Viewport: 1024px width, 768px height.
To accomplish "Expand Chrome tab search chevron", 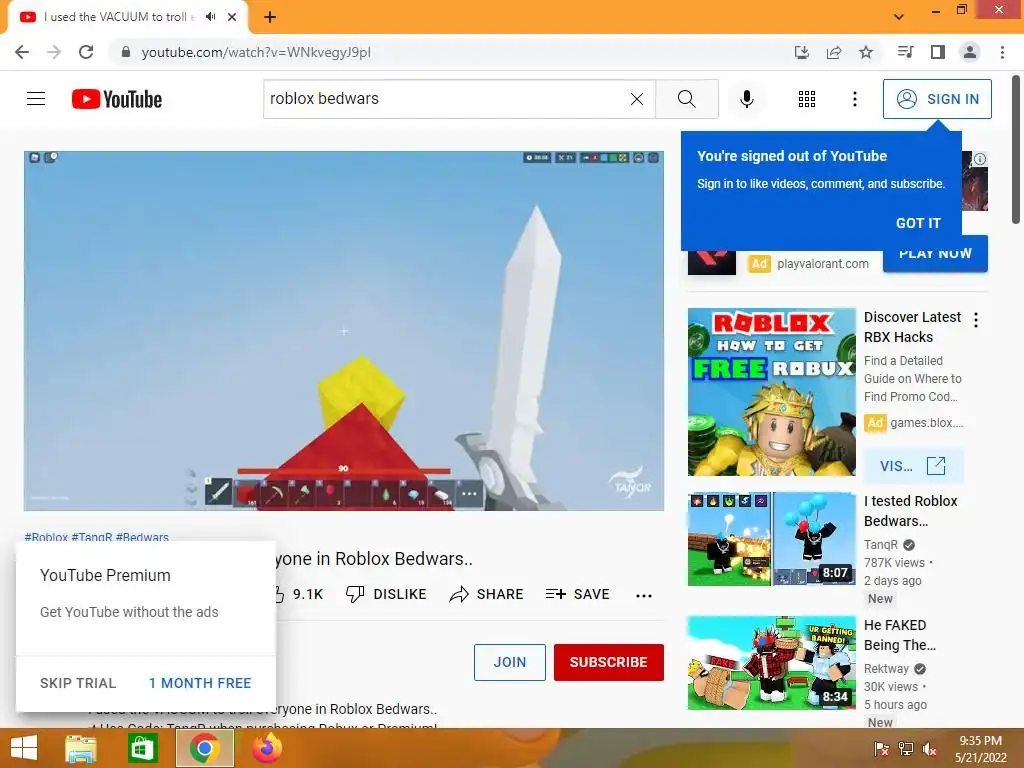I will [x=899, y=17].
